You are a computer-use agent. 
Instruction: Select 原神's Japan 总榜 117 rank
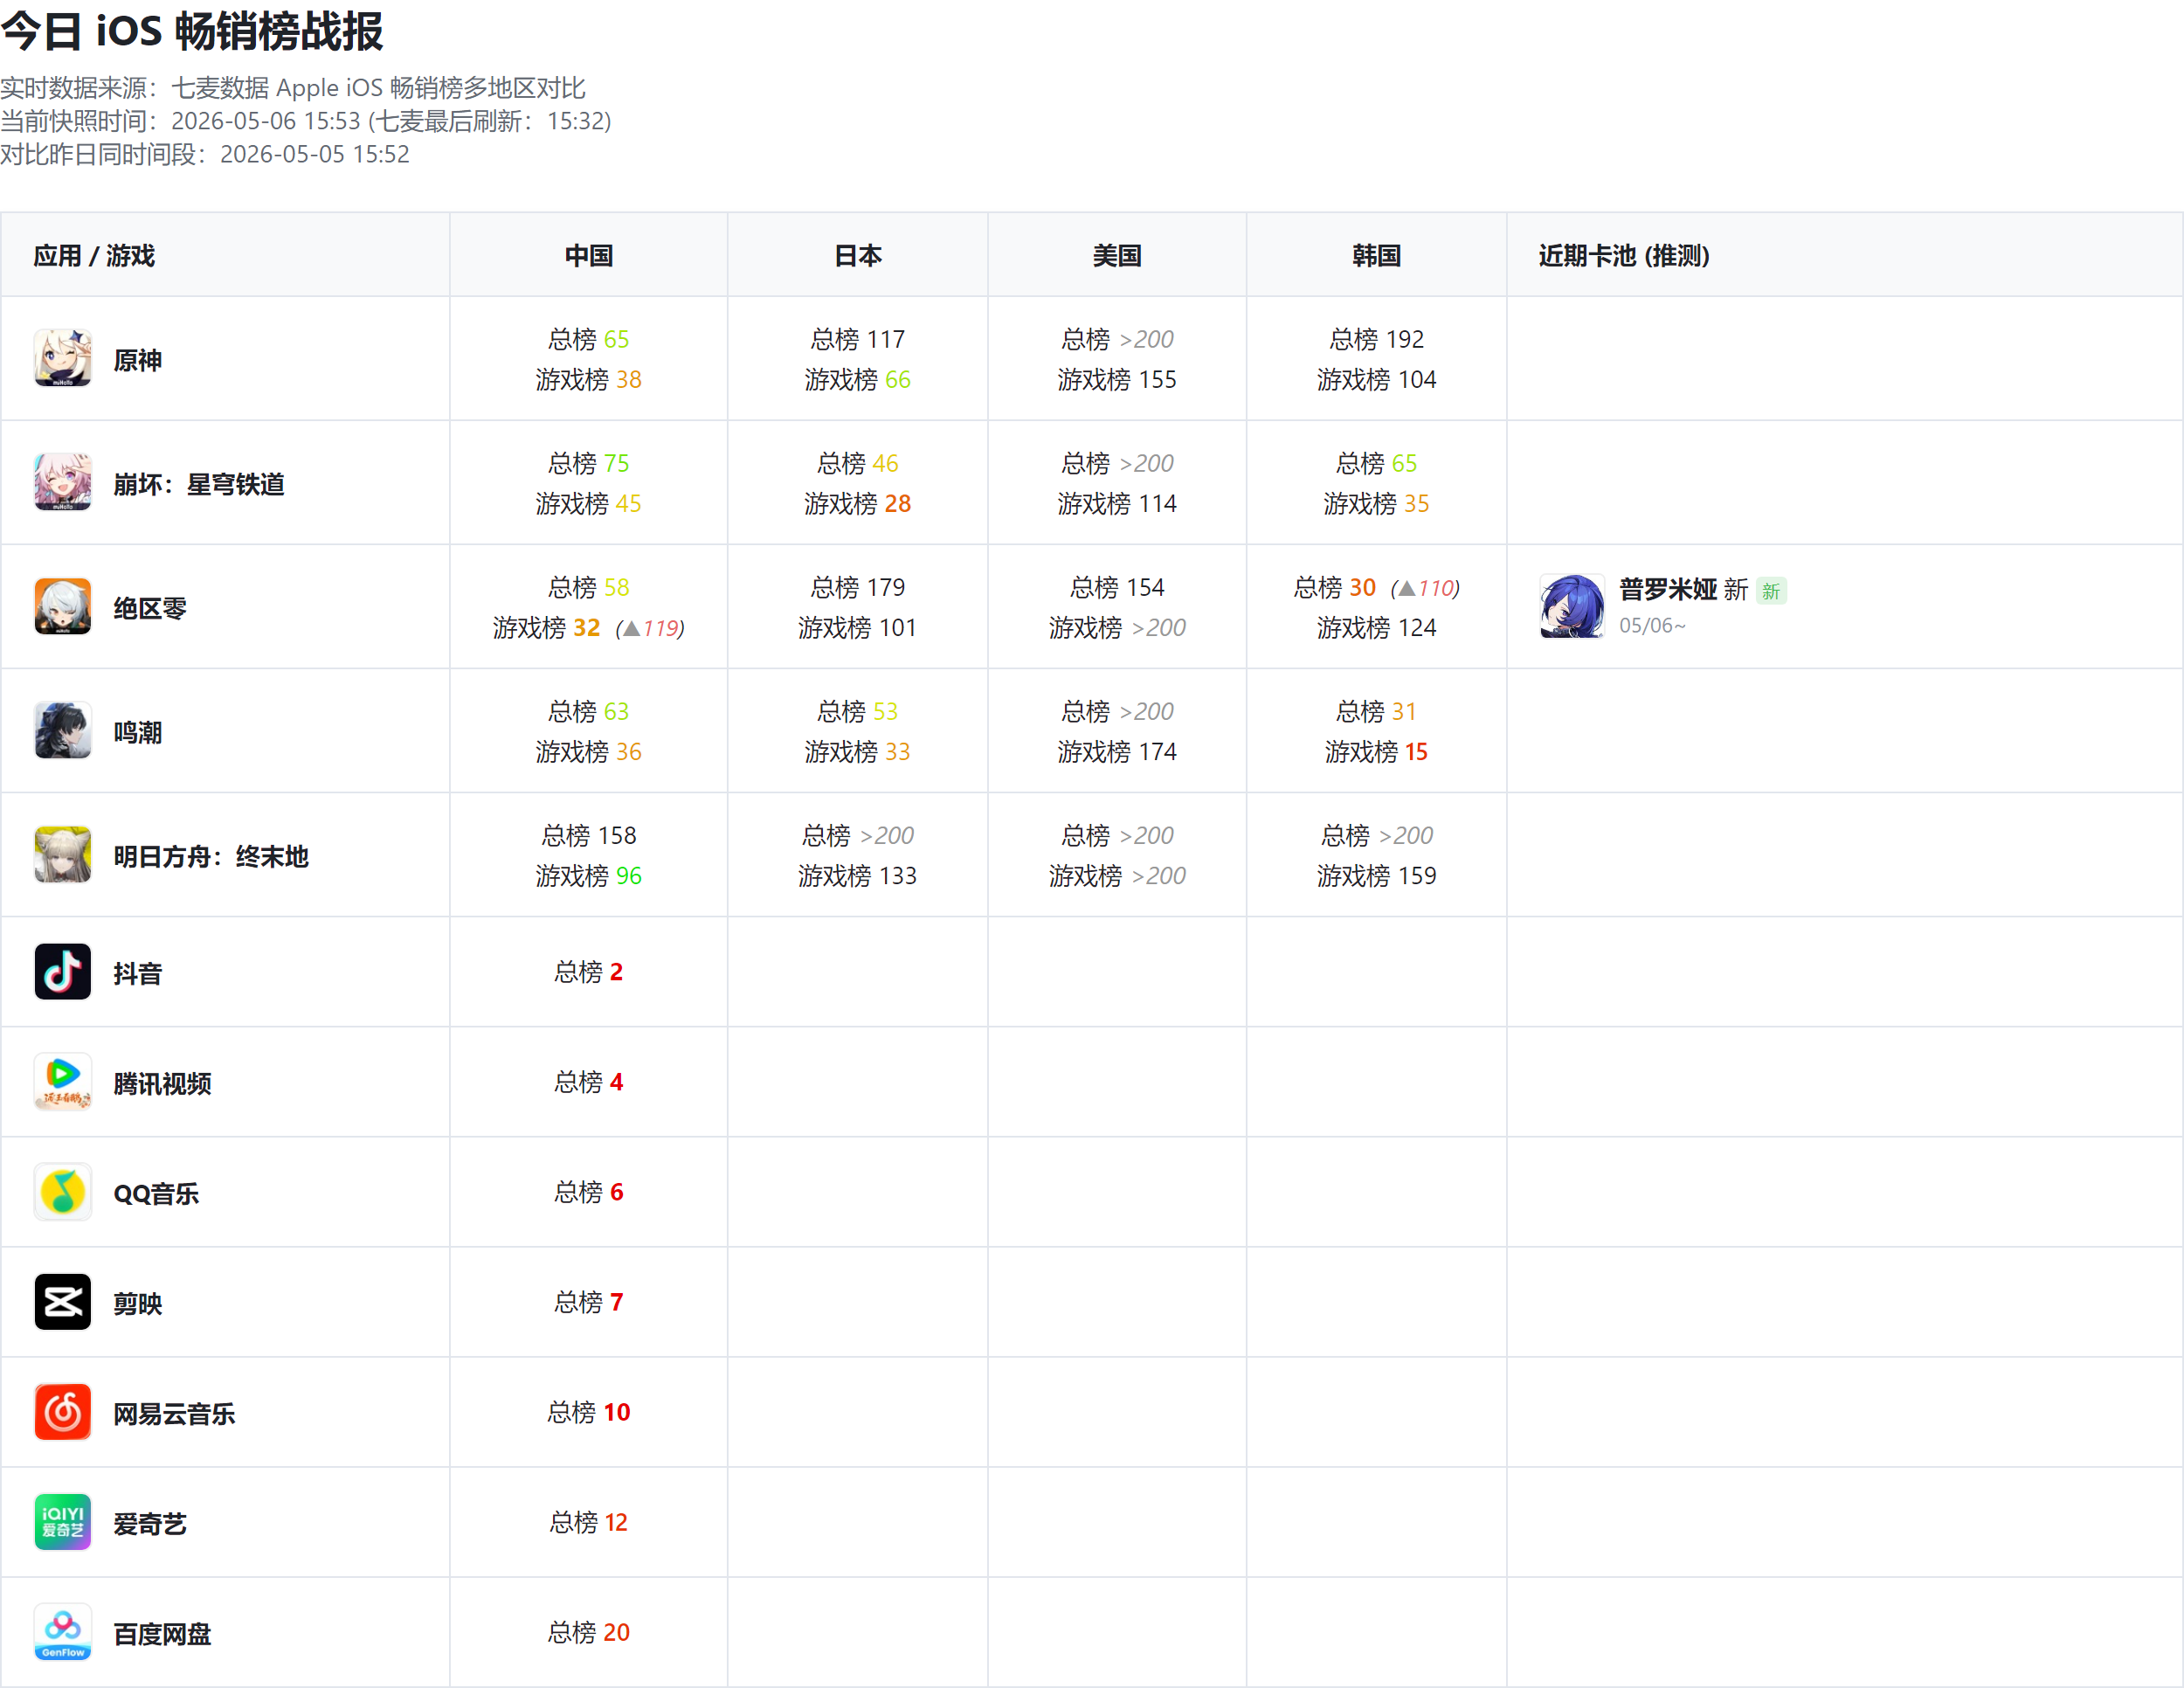coord(858,339)
